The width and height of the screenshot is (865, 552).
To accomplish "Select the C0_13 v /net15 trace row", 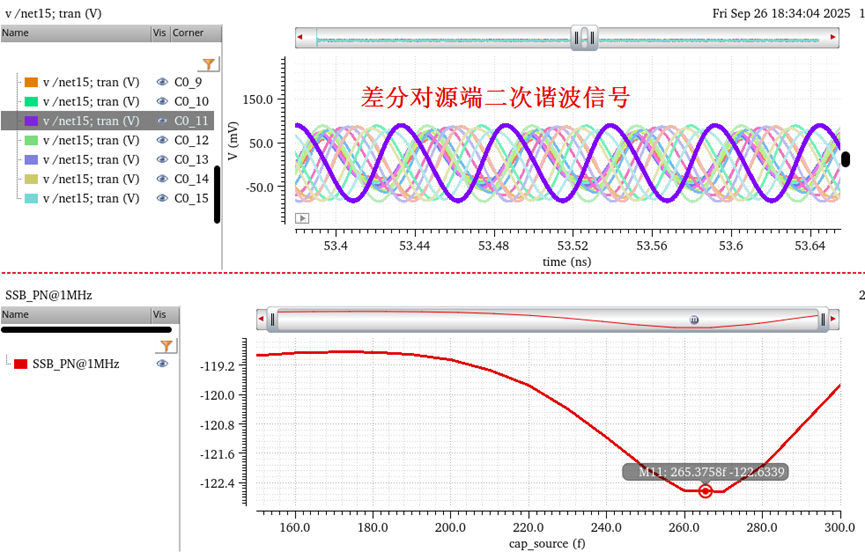I will [90, 159].
